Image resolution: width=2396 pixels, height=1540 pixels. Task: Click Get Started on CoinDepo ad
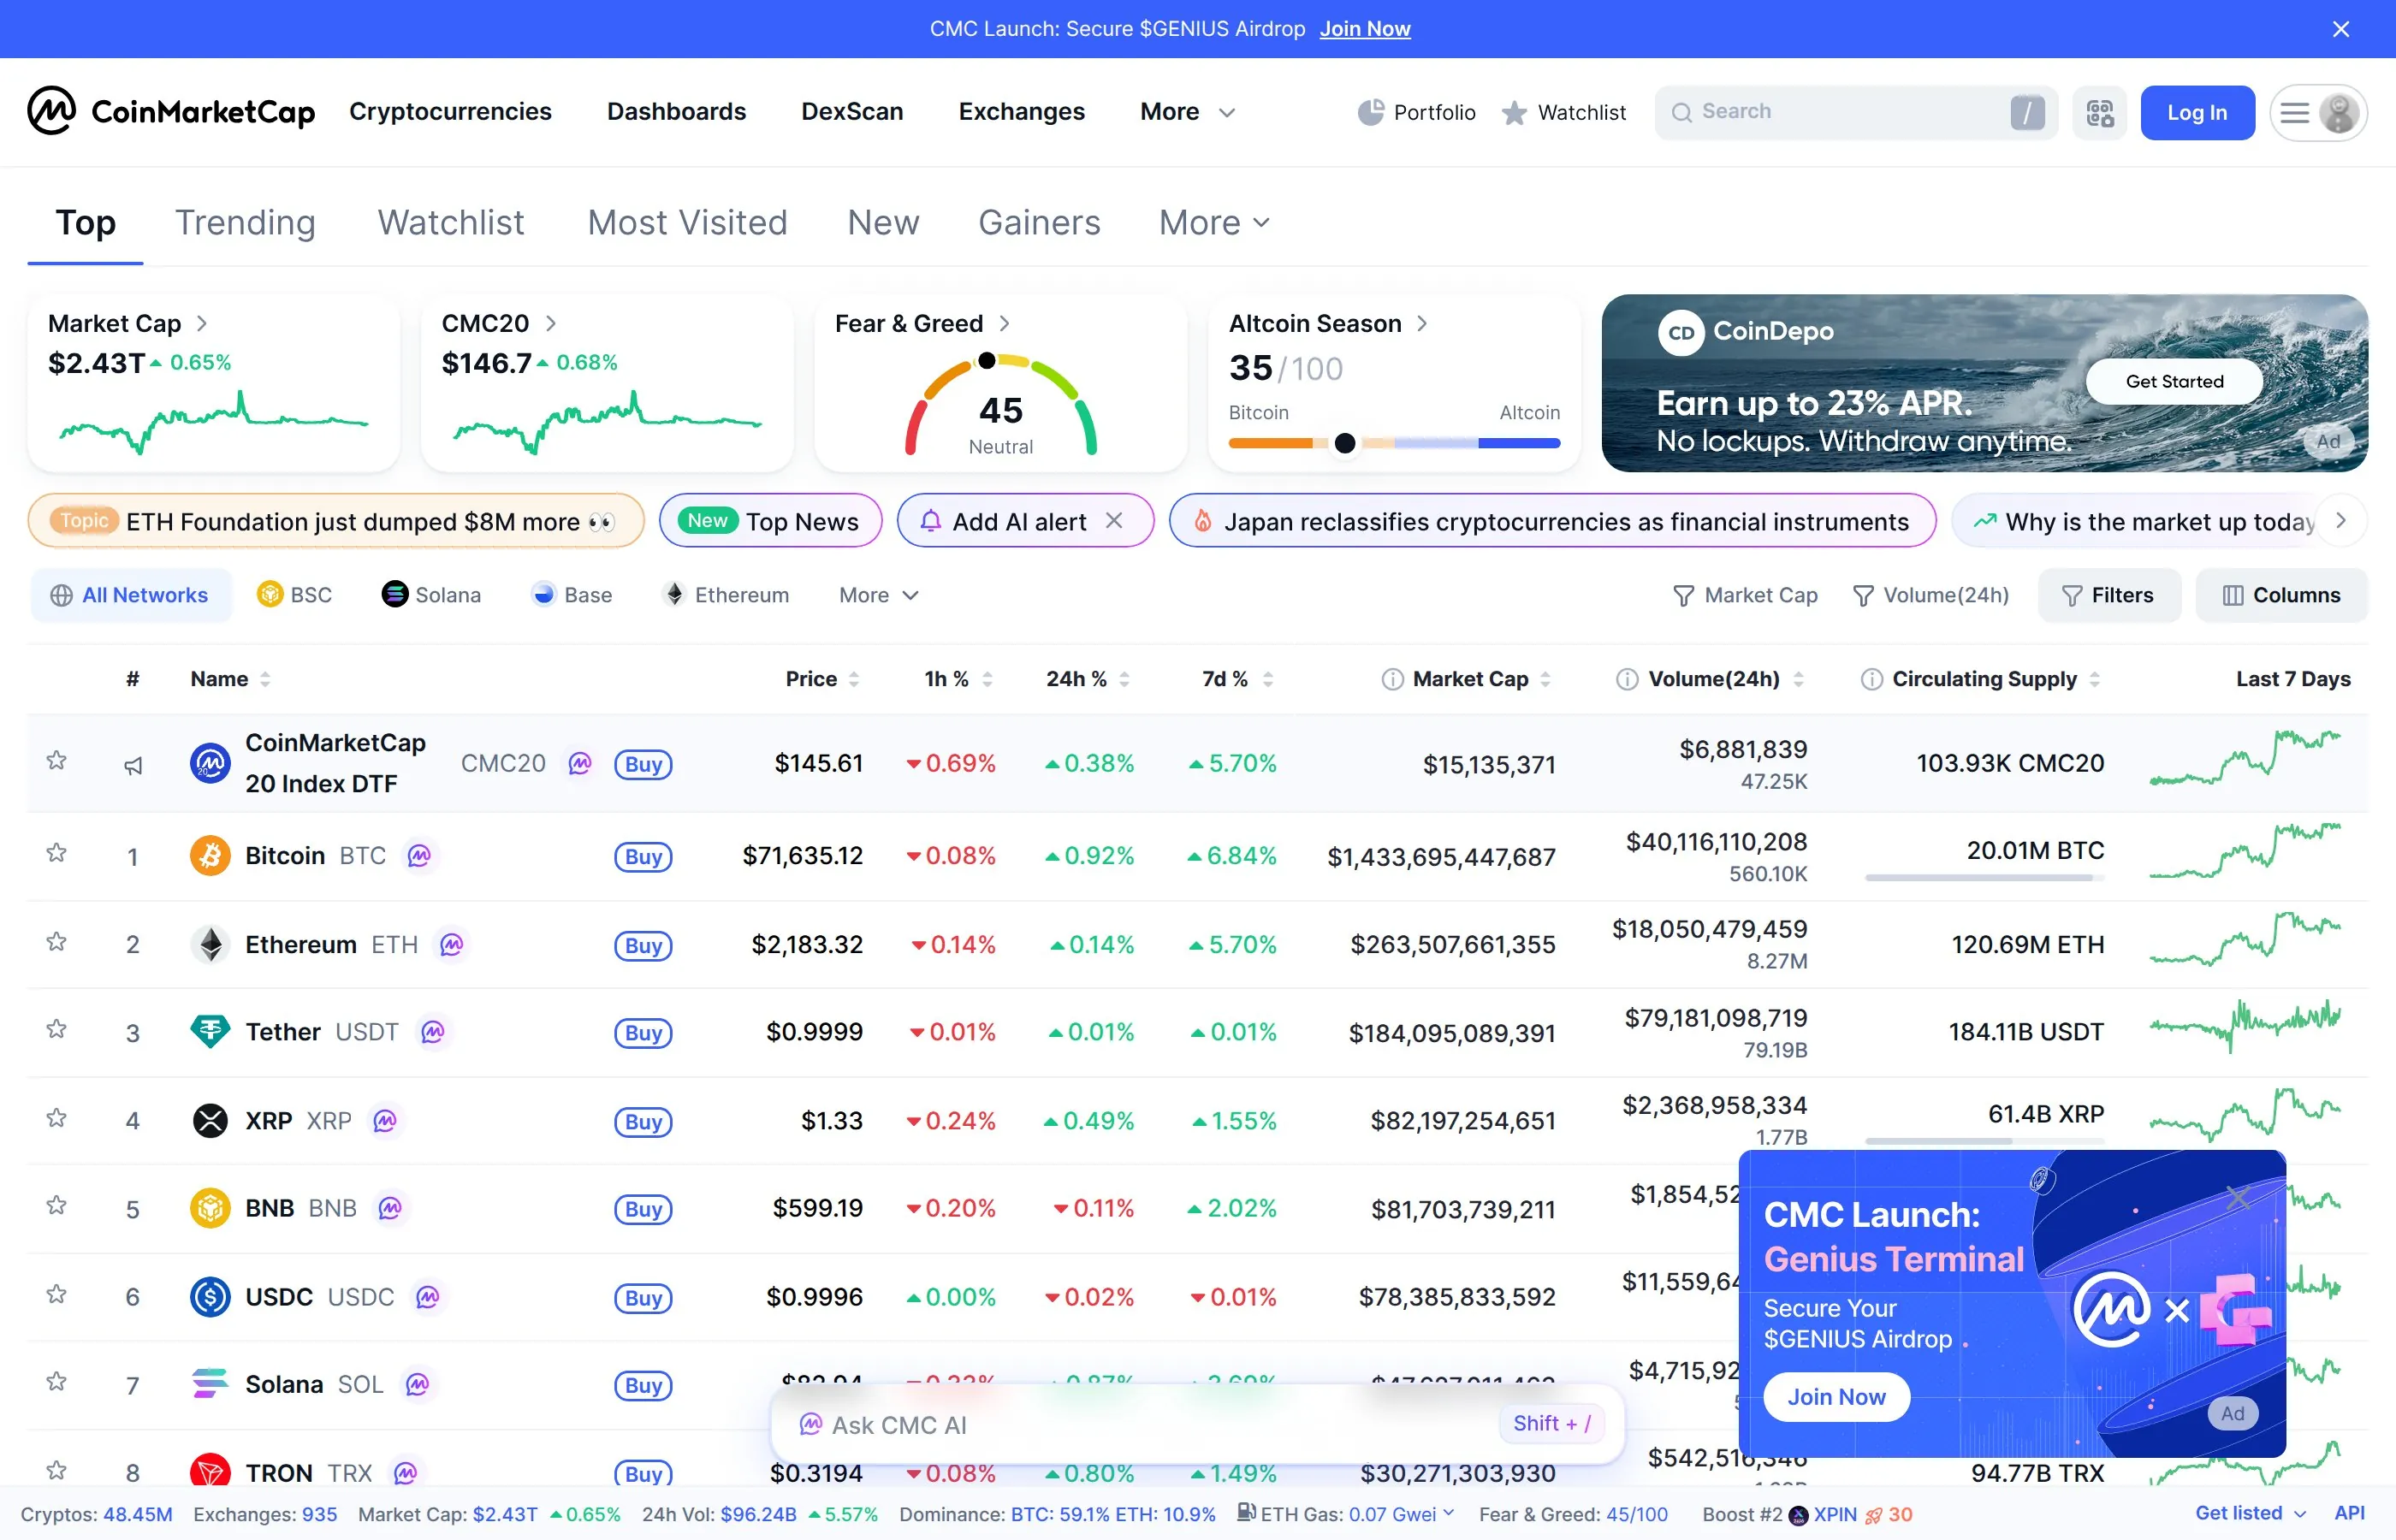click(2174, 381)
